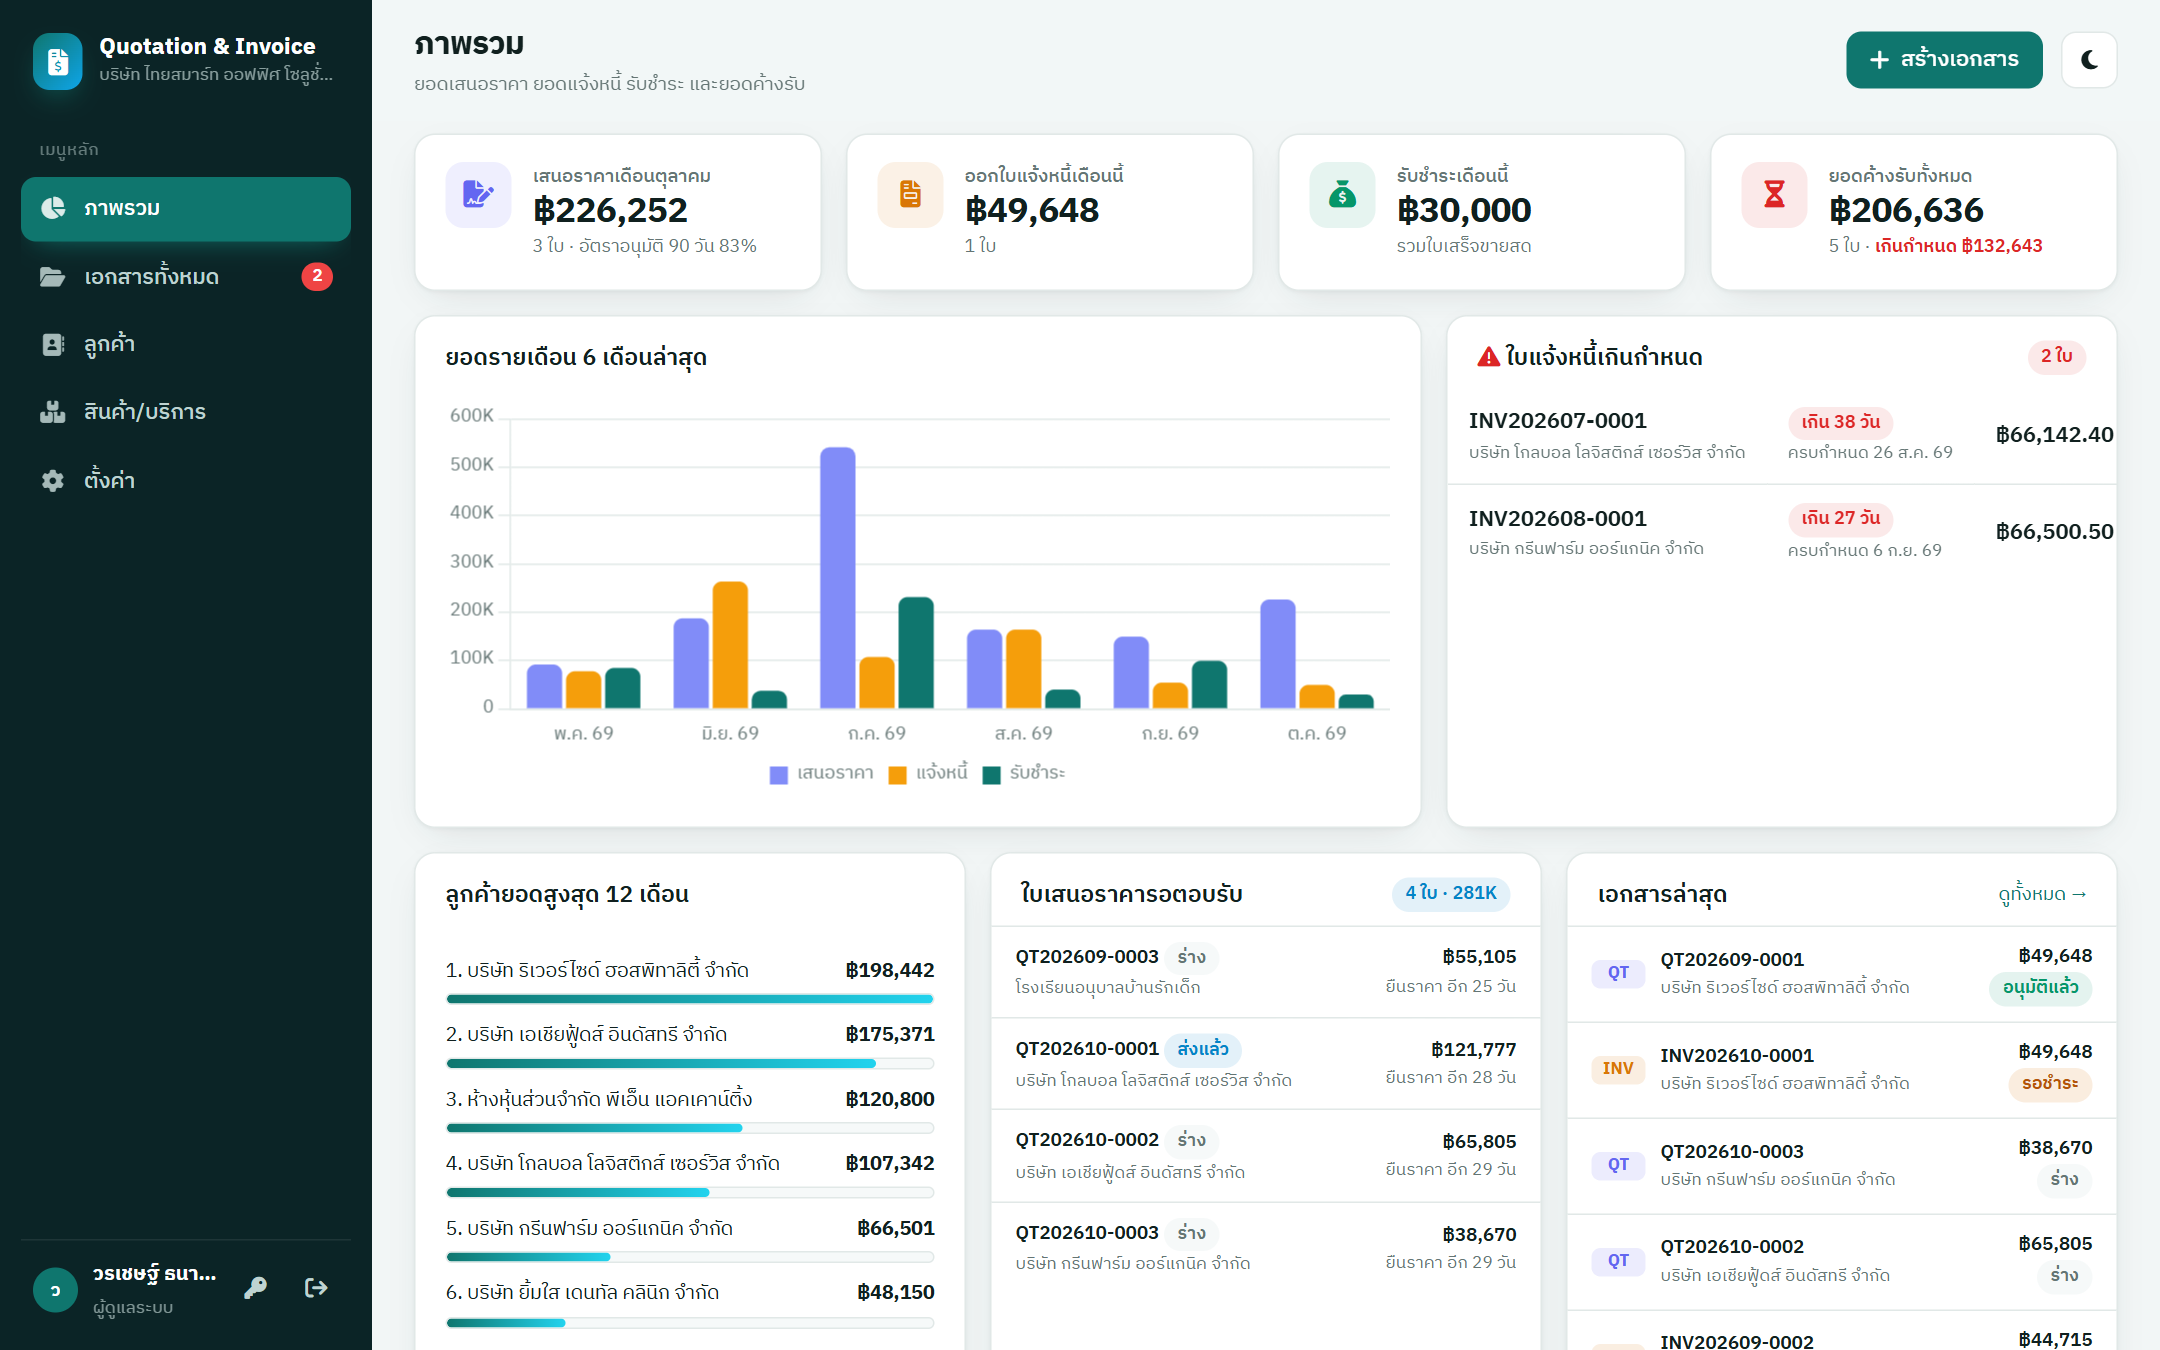Image resolution: width=2160 pixels, height=1350 pixels.
Task: Click the สินค้า/บริการ boxes icon
Action: pyautogui.click(x=53, y=412)
